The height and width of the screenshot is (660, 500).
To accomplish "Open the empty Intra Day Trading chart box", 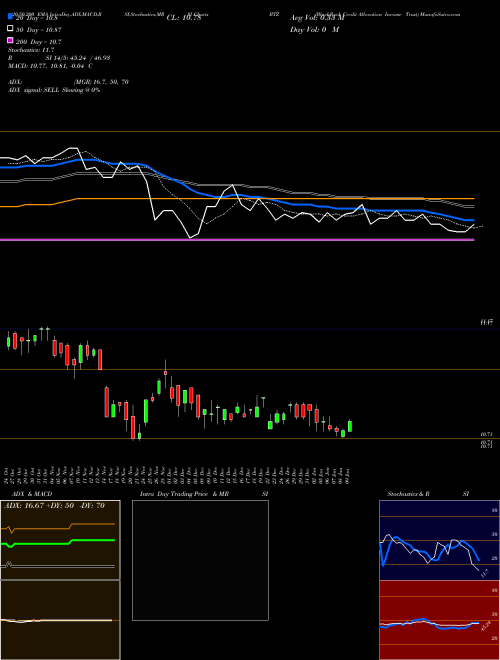I will [x=200, y=560].
